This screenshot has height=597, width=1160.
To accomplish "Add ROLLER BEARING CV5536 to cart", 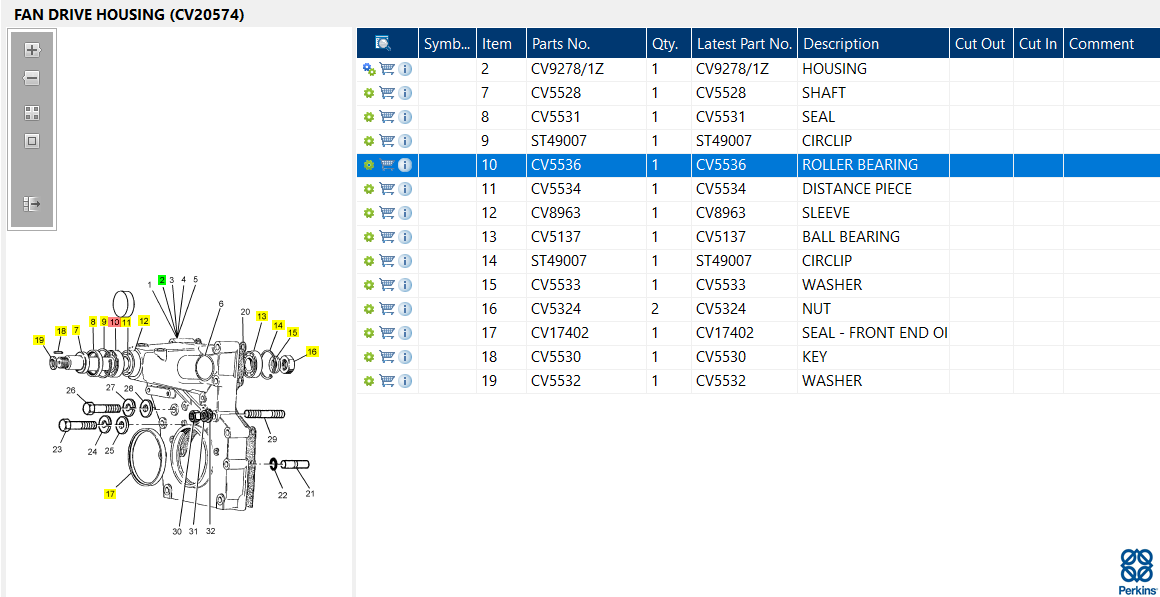I will click(387, 165).
